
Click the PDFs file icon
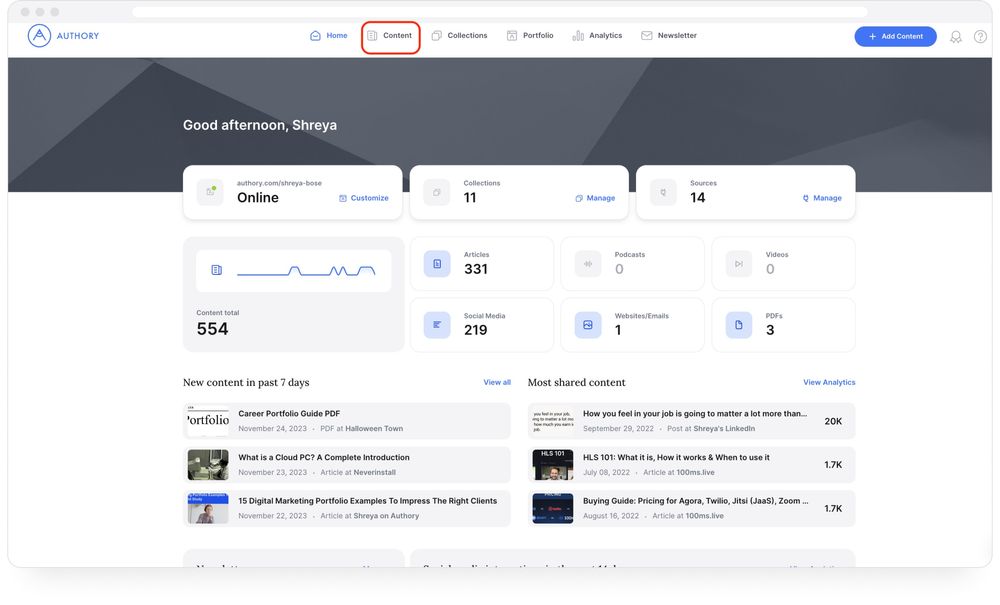tap(739, 325)
